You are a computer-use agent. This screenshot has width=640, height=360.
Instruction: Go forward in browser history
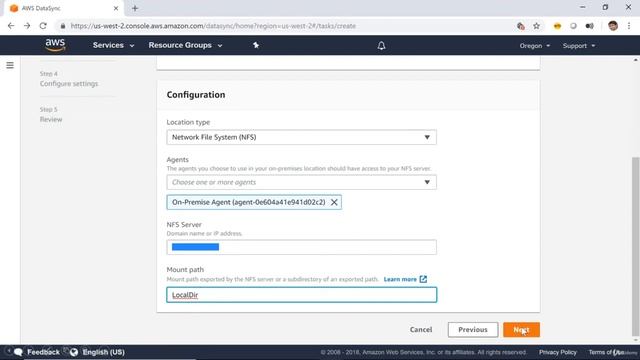click(x=27, y=26)
